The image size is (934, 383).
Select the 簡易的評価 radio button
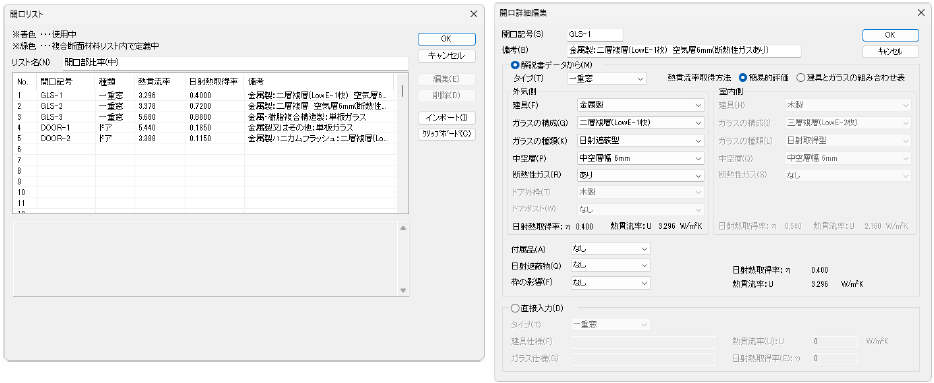click(743, 77)
